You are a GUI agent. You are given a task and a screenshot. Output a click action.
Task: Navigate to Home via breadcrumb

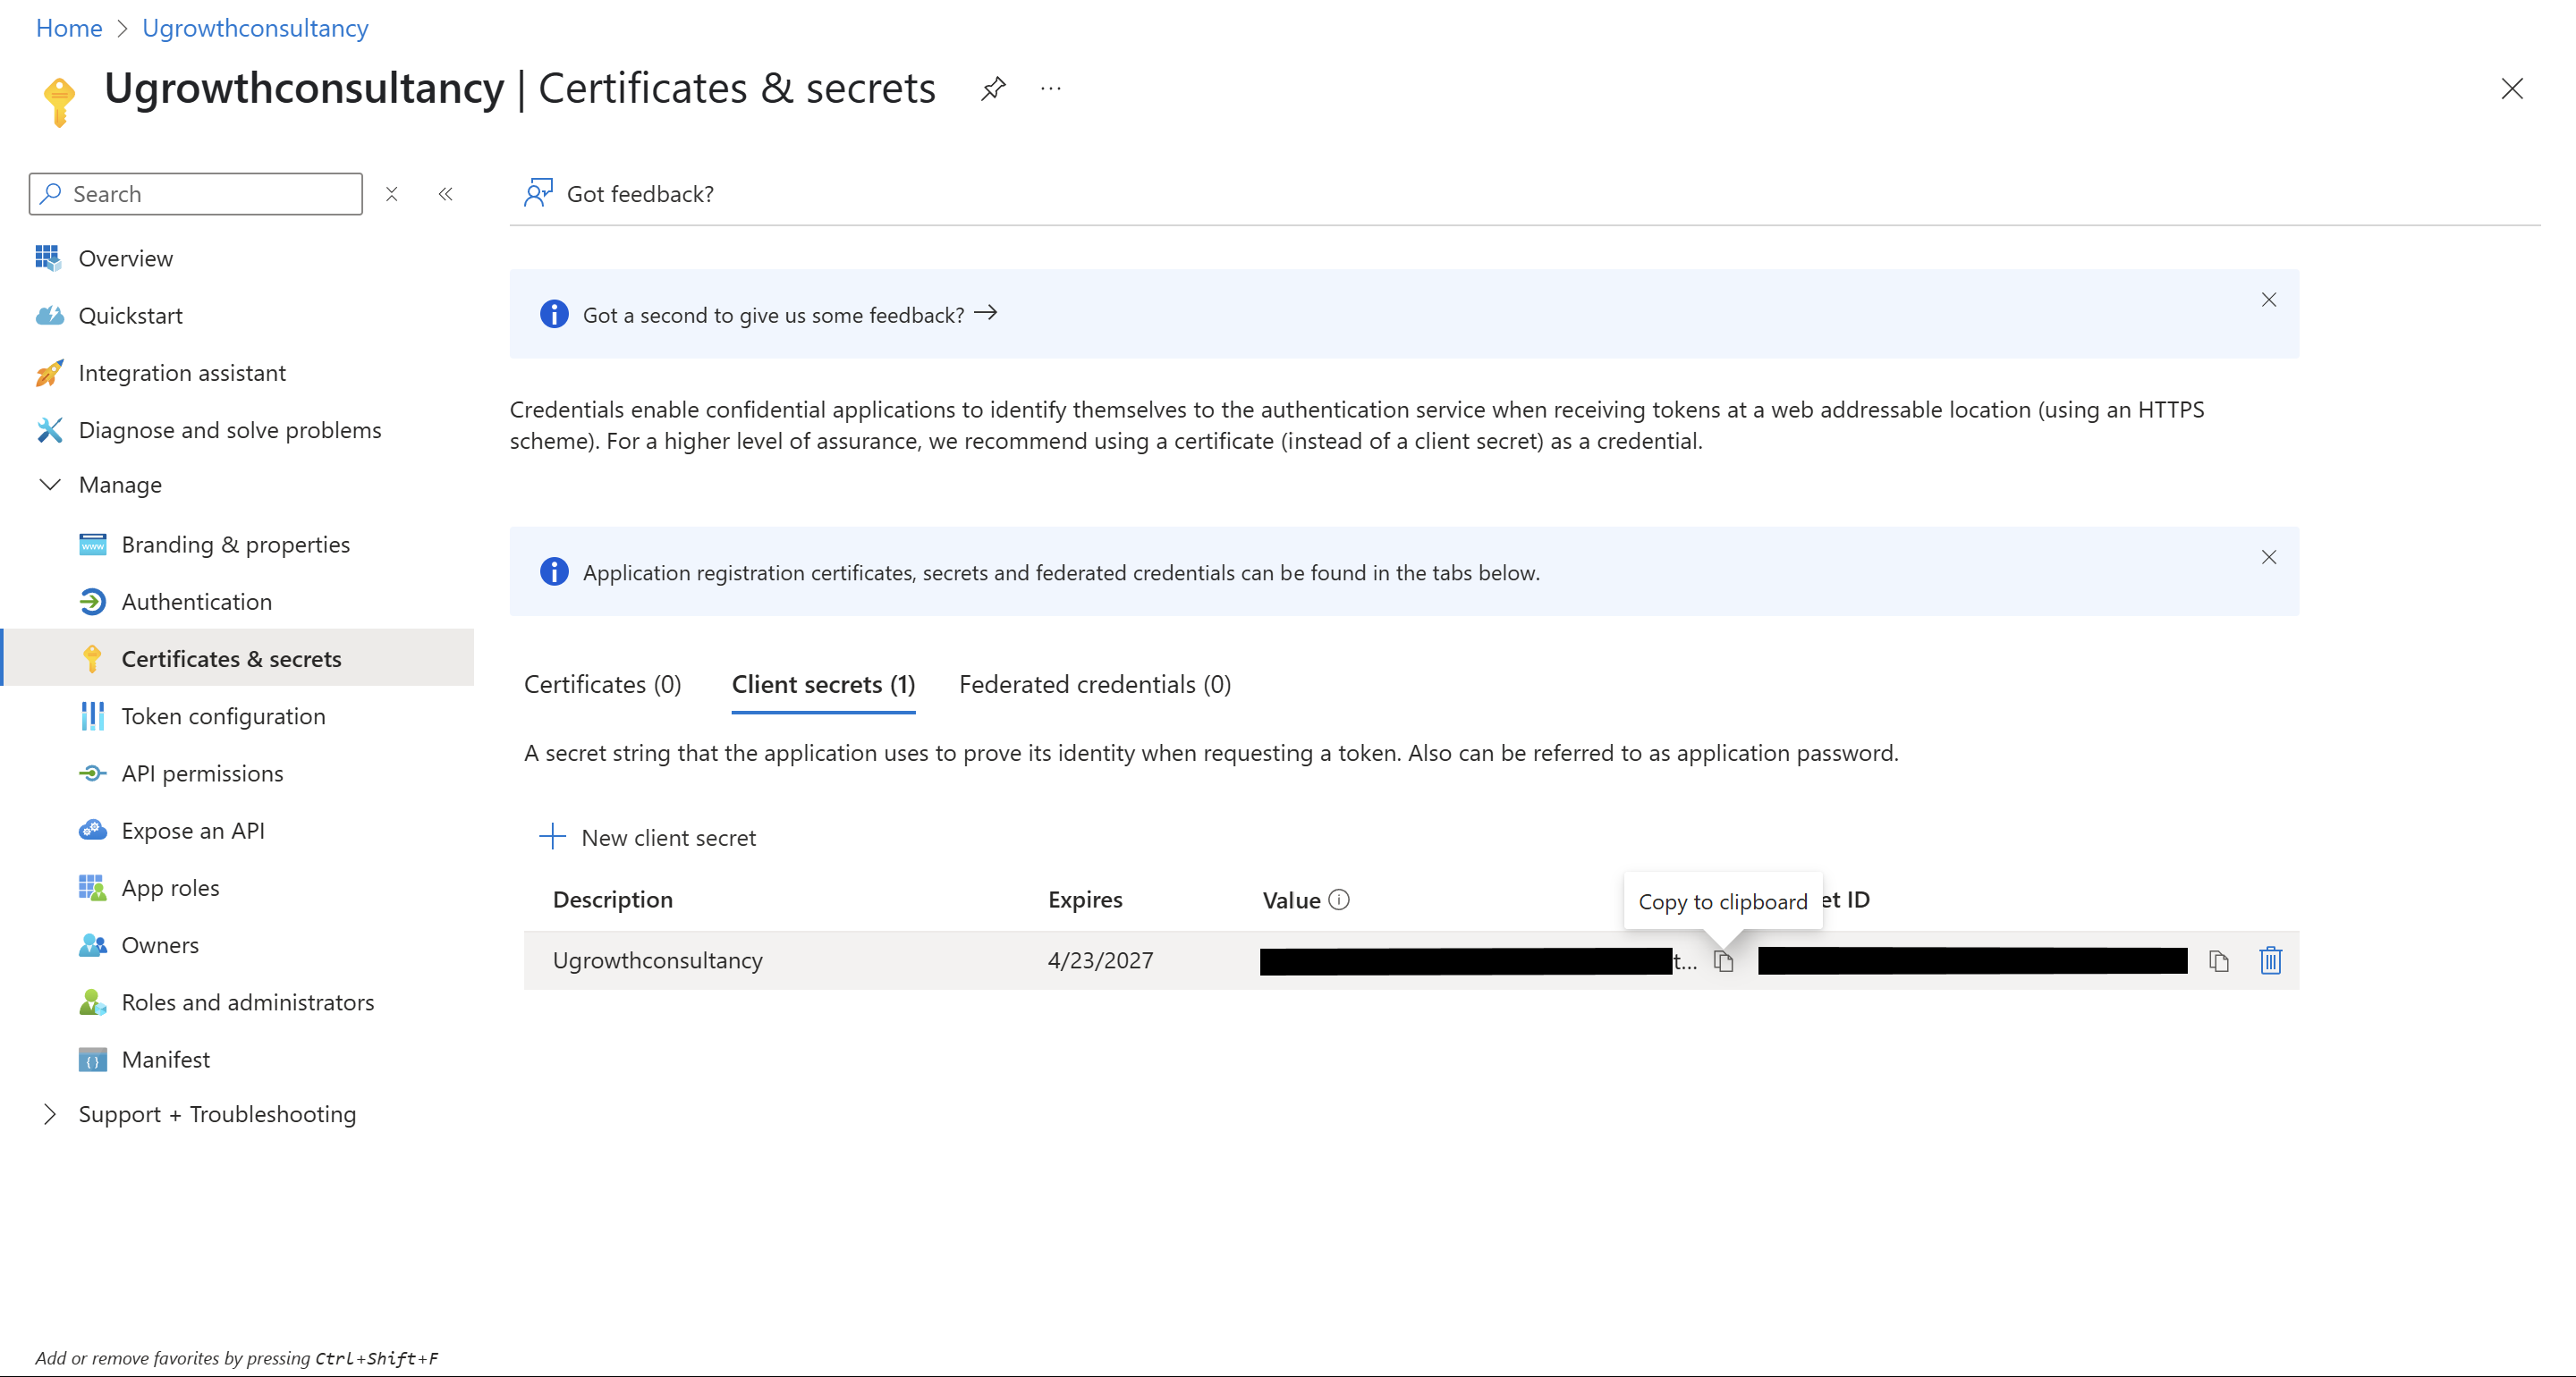(x=68, y=28)
